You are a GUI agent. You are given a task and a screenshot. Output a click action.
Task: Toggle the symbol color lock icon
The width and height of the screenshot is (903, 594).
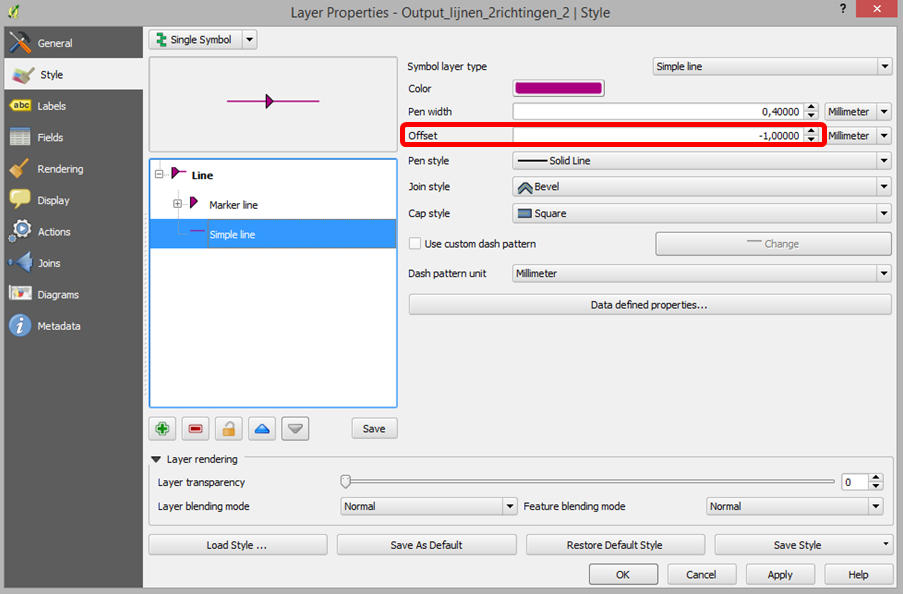coord(228,428)
